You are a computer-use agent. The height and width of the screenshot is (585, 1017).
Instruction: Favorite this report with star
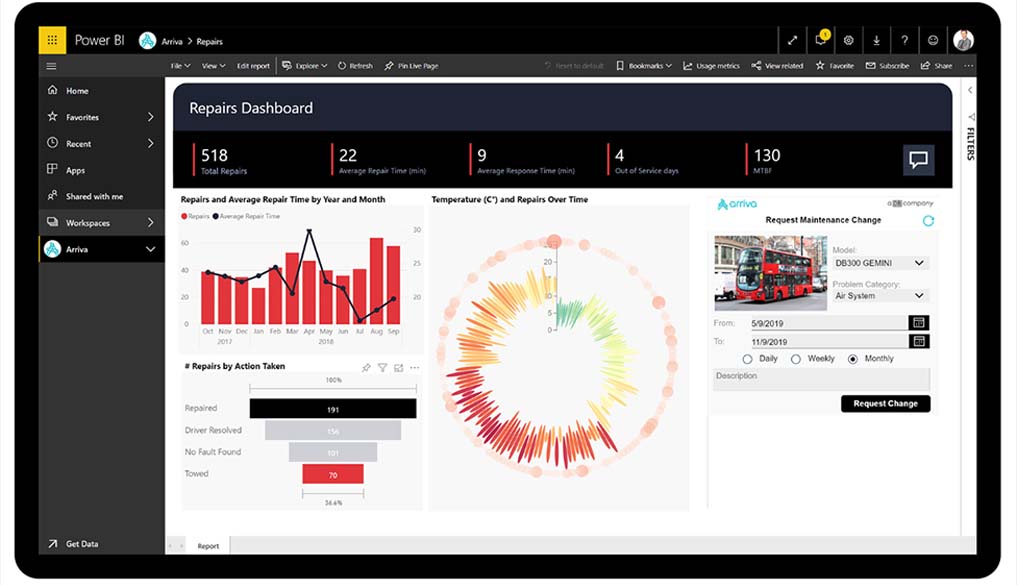(x=835, y=66)
